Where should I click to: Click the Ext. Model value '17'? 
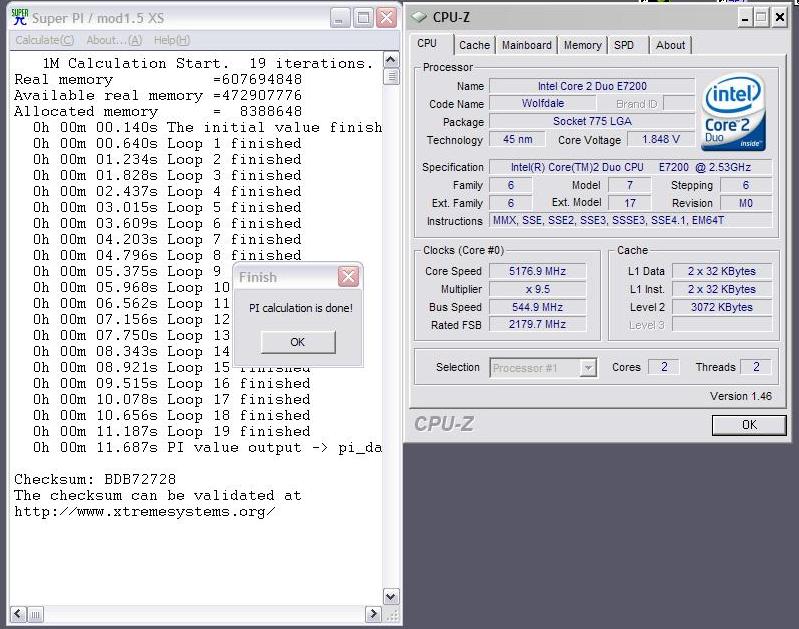pyautogui.click(x=630, y=203)
